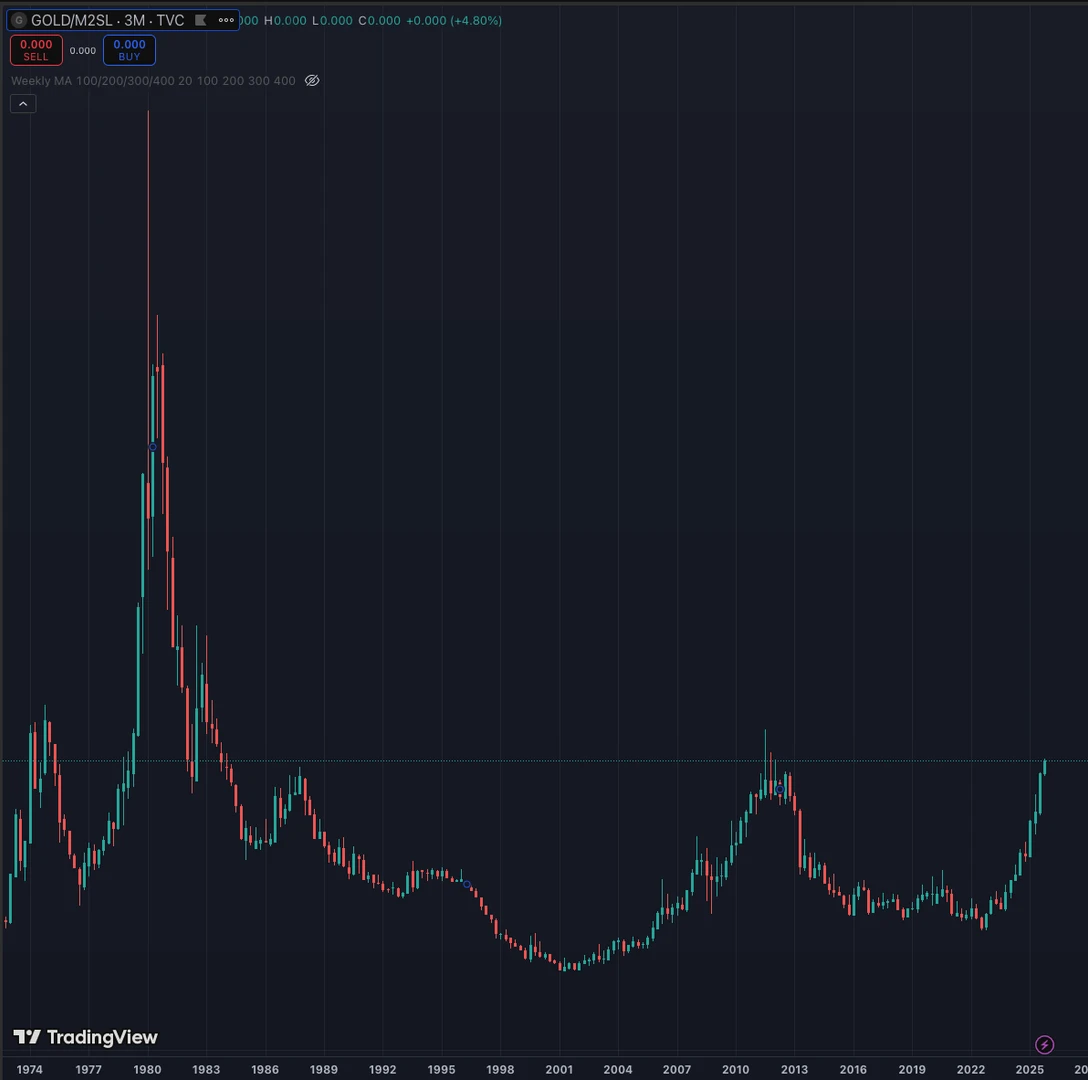Click the circle marker on the 1980 candle
The width and height of the screenshot is (1088, 1080).
pyautogui.click(x=153, y=447)
